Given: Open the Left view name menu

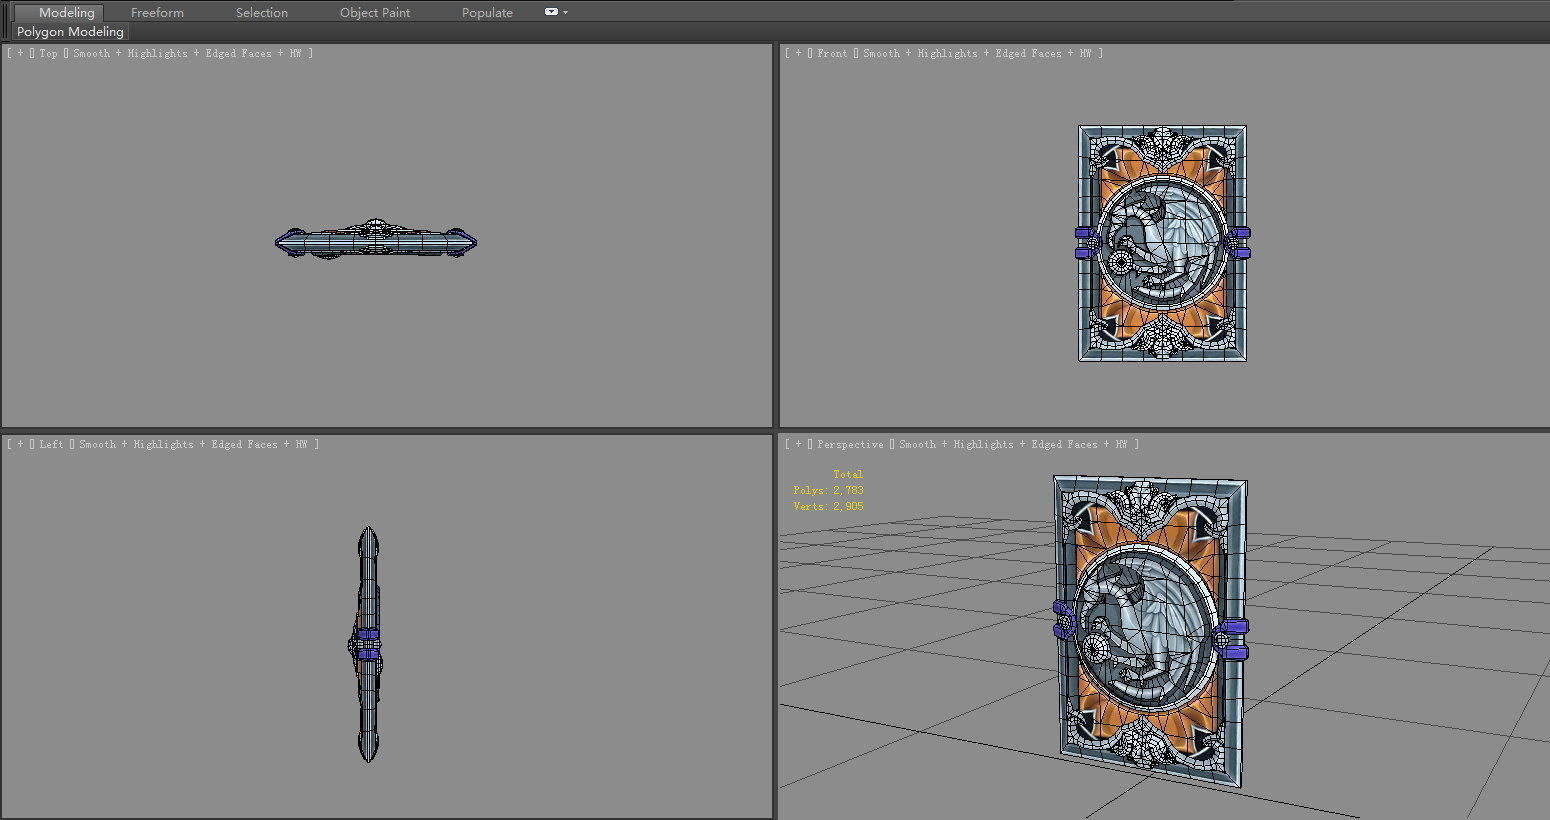Looking at the screenshot, I should click(52, 444).
